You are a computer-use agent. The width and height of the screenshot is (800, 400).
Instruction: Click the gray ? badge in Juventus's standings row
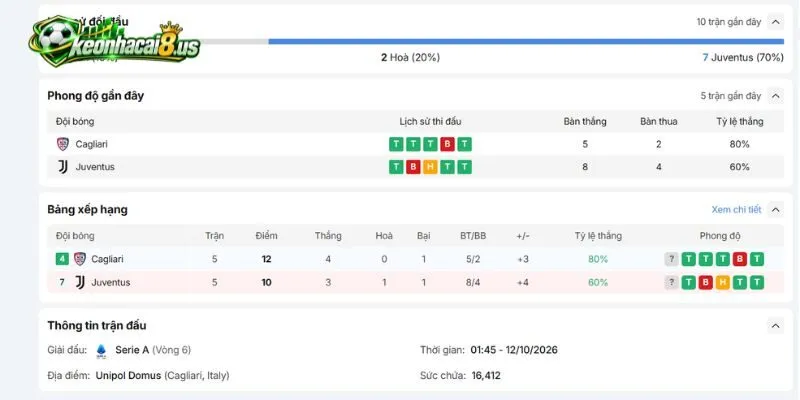click(671, 282)
